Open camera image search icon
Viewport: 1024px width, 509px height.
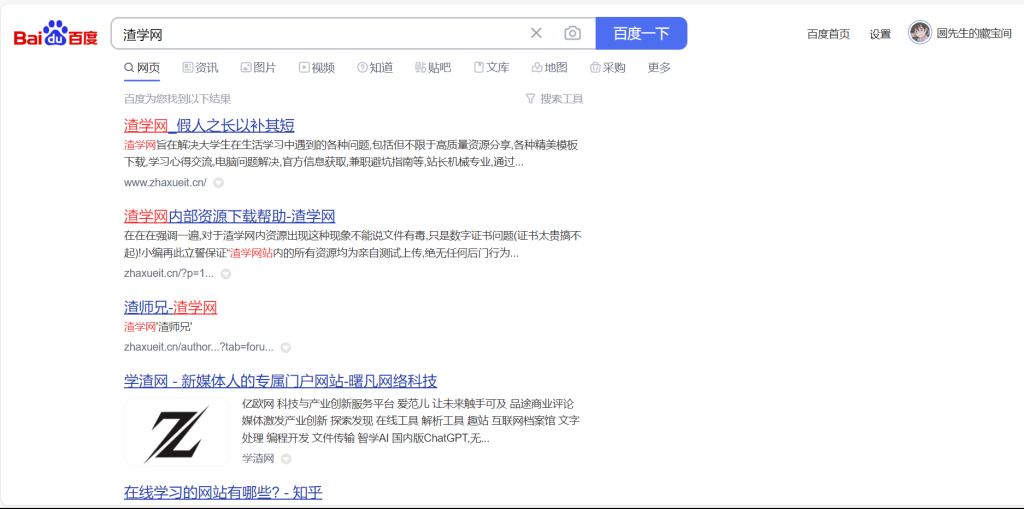(x=573, y=33)
